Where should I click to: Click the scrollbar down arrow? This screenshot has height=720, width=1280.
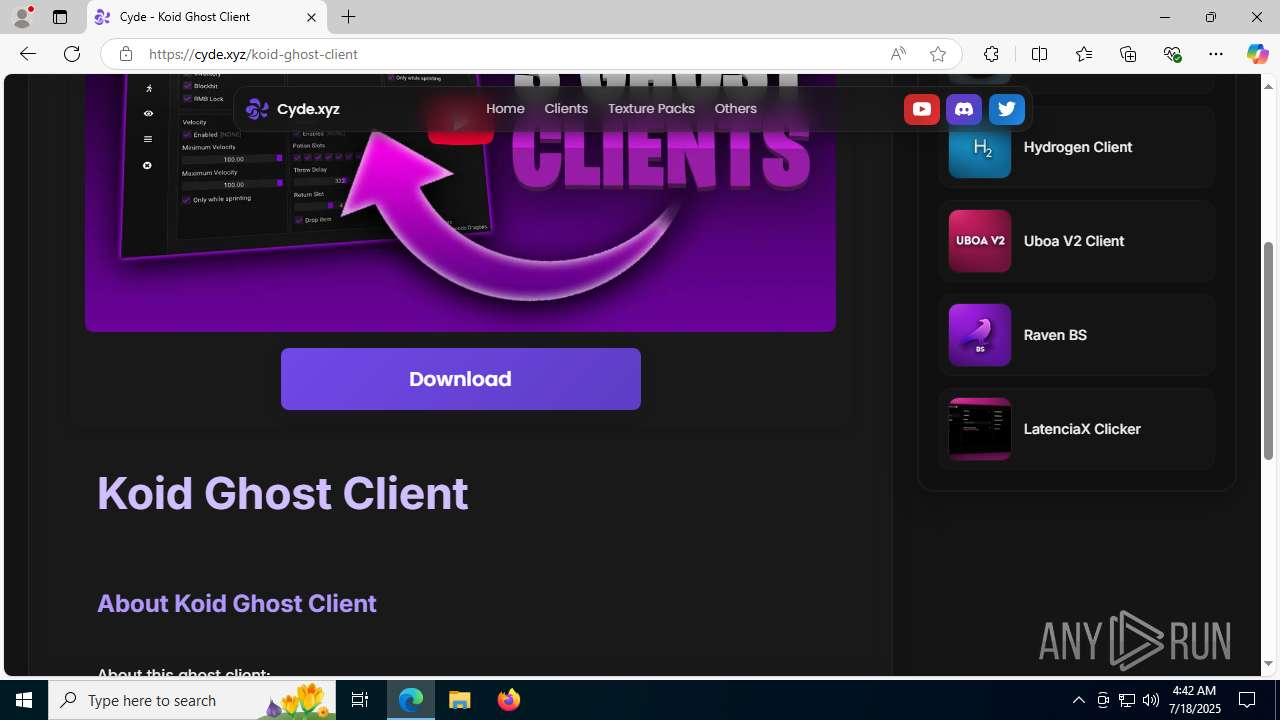click(1269, 664)
